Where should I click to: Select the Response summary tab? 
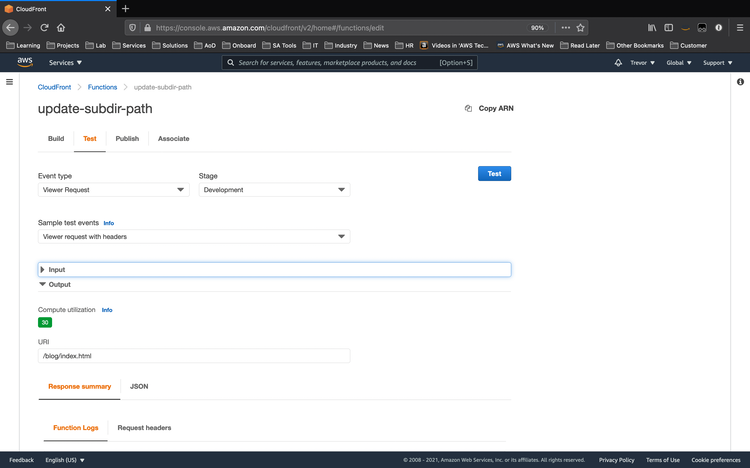[79, 386]
